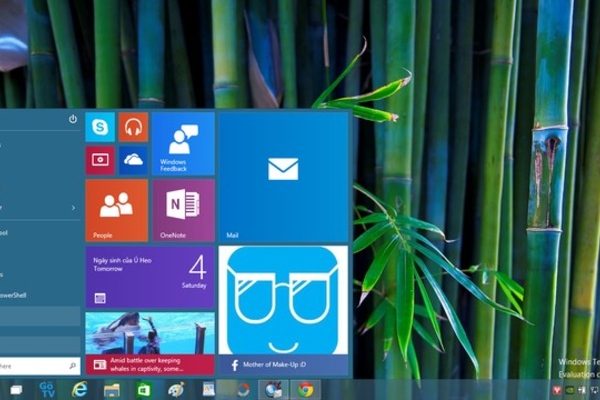600x400 pixels.
Task: Open the Music headphones tile
Action: point(133,127)
